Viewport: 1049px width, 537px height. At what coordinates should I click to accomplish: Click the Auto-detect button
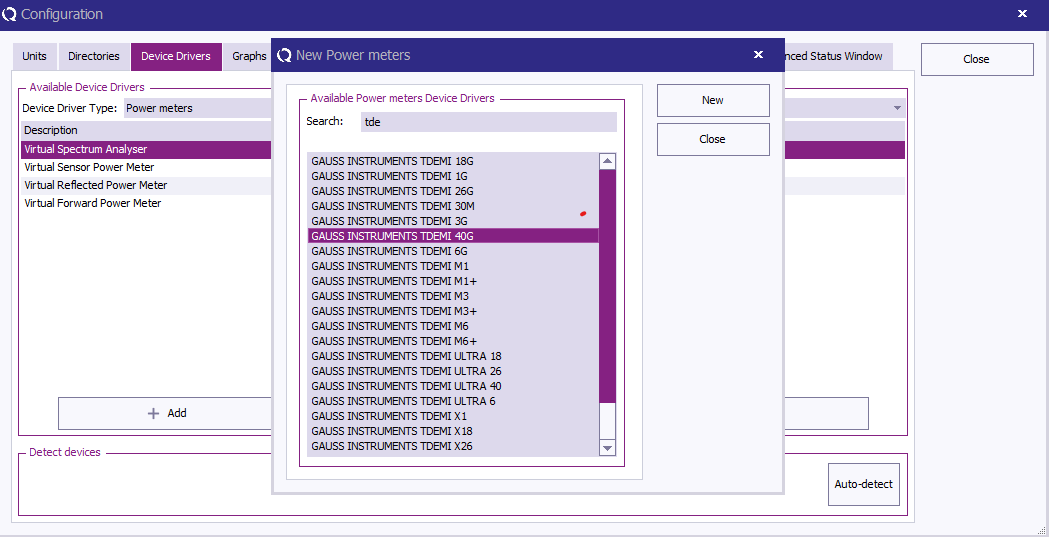(863, 484)
